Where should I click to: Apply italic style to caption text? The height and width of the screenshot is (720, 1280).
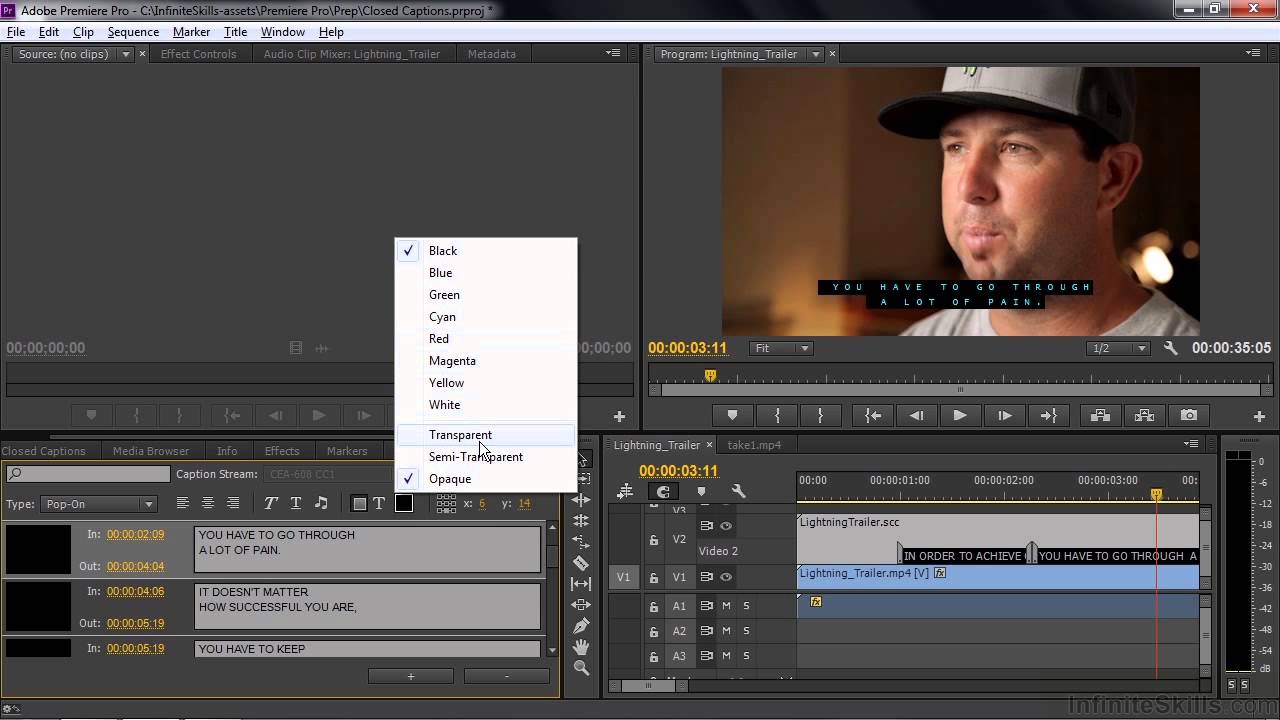pyautogui.click(x=270, y=503)
